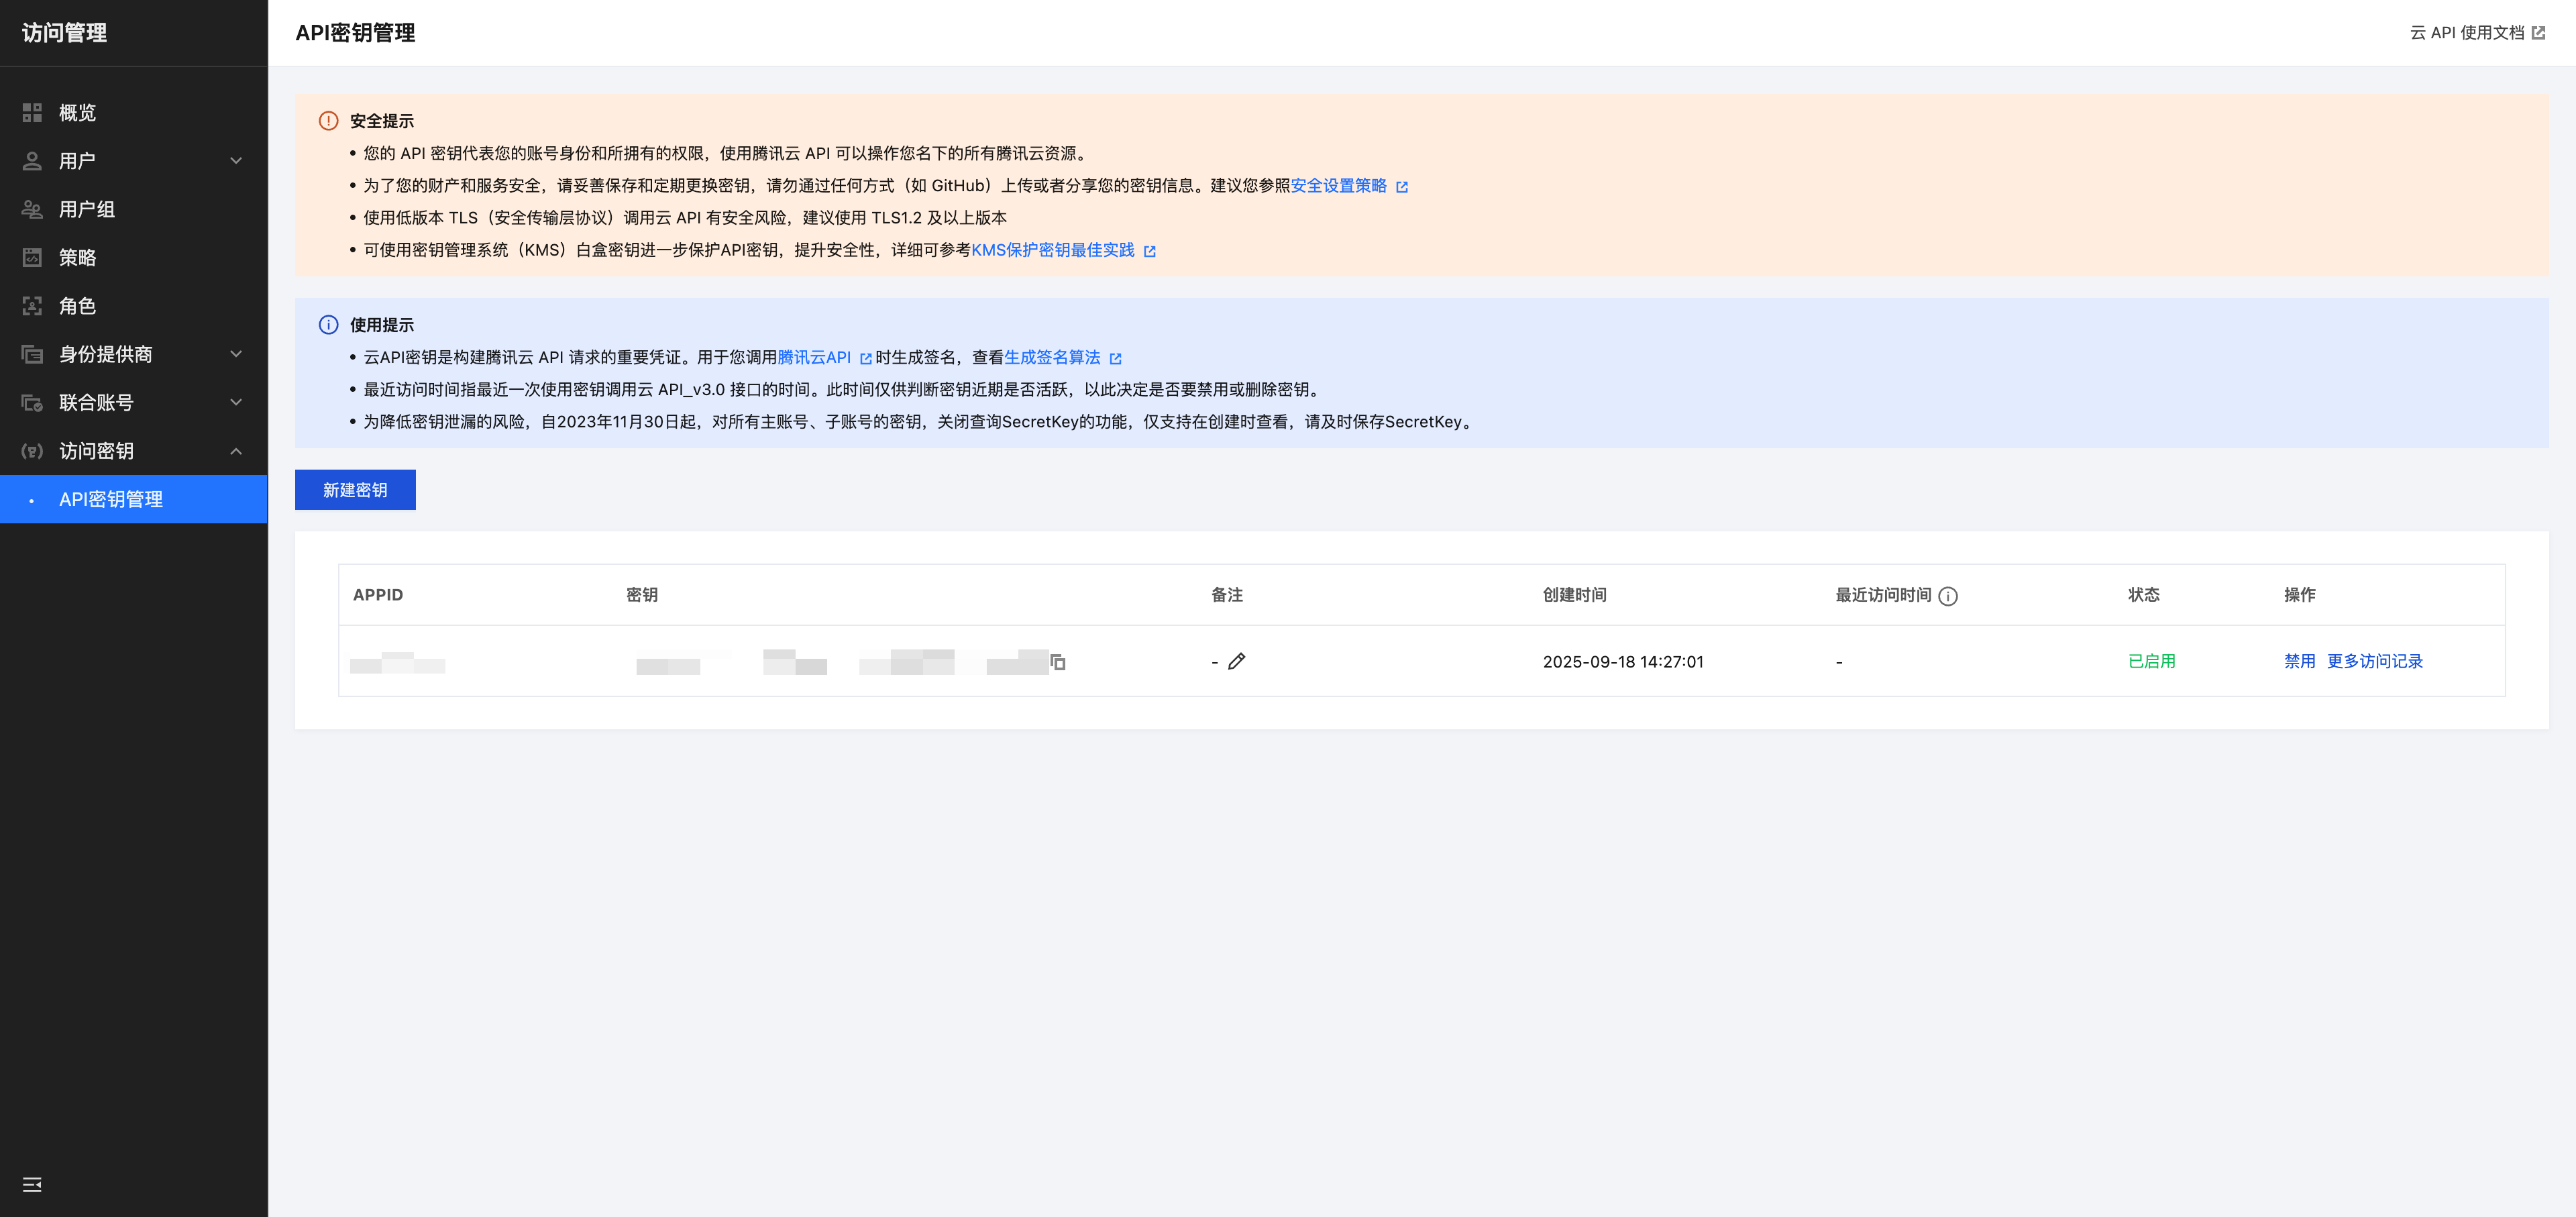The image size is (2576, 1217).
Task: Click 禁用 to disable the key
Action: pos(2299,661)
